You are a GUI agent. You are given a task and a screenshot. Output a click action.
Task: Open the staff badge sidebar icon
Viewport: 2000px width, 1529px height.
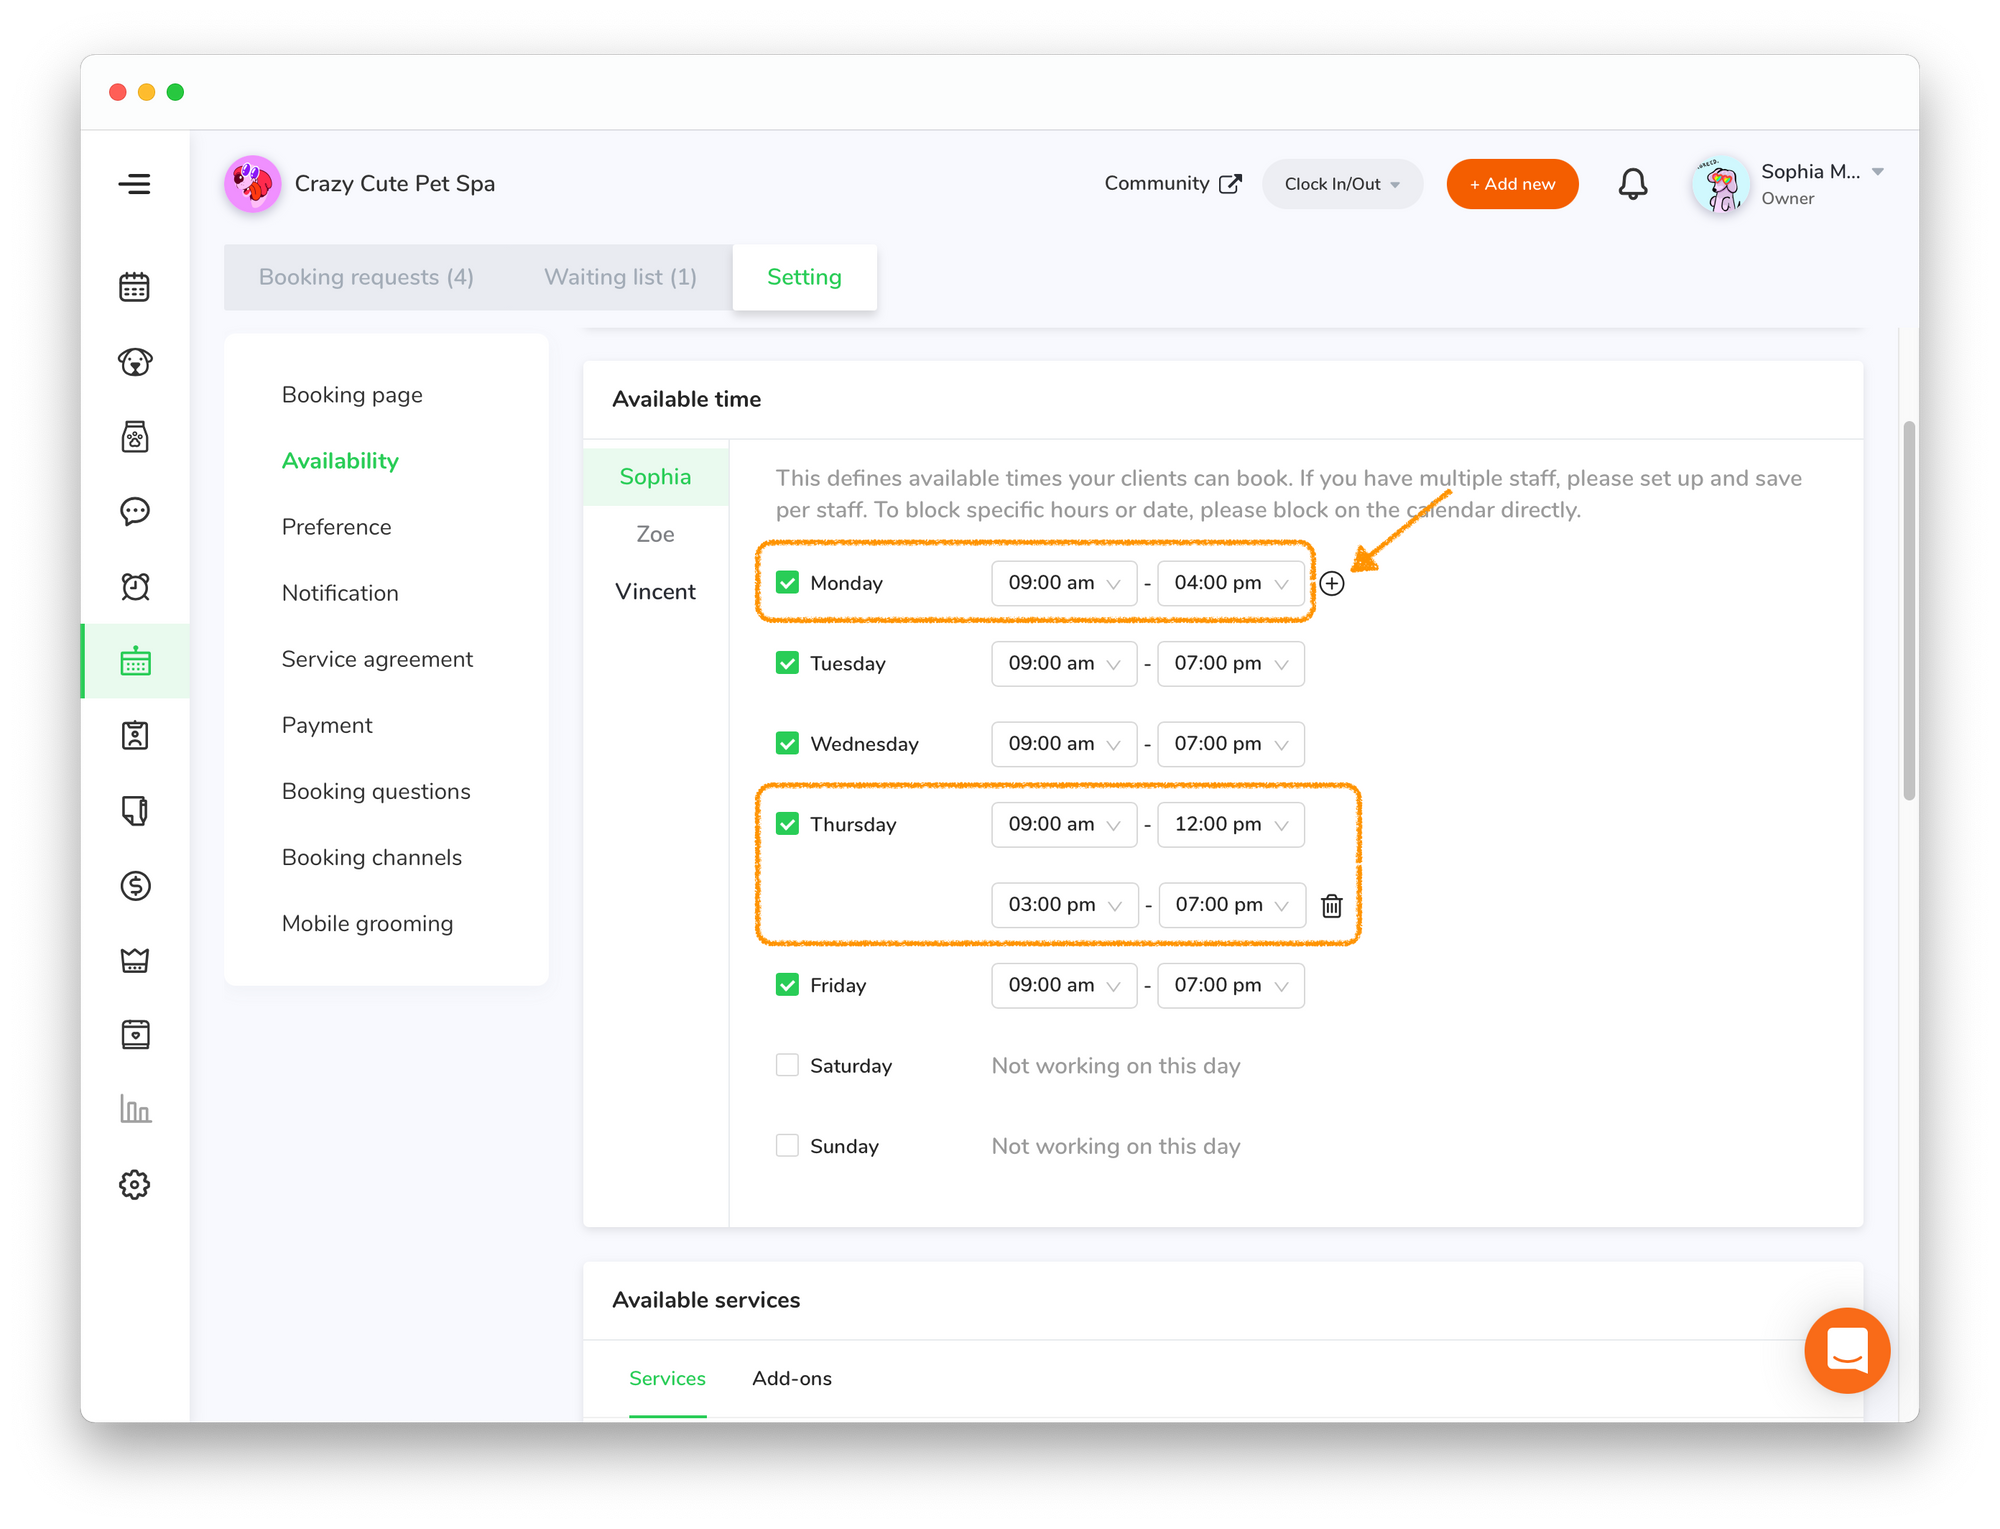click(134, 736)
